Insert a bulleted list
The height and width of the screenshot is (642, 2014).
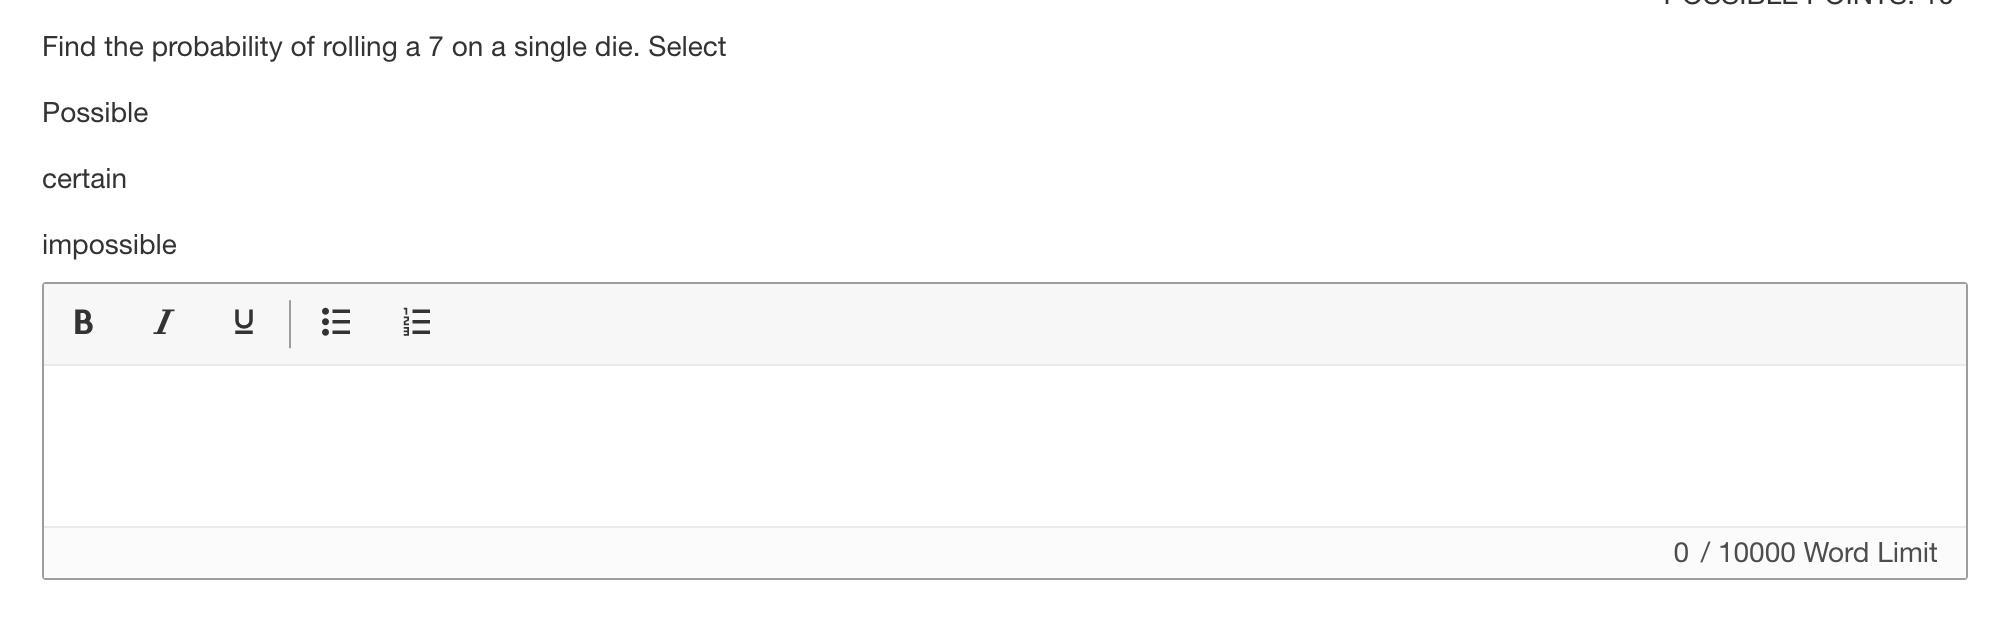(x=336, y=322)
